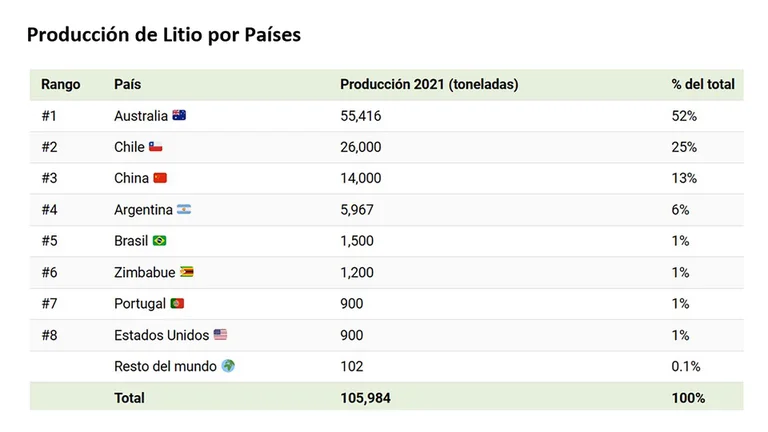Click the País column header
Screen dimensions: 768x432
pos(128,85)
